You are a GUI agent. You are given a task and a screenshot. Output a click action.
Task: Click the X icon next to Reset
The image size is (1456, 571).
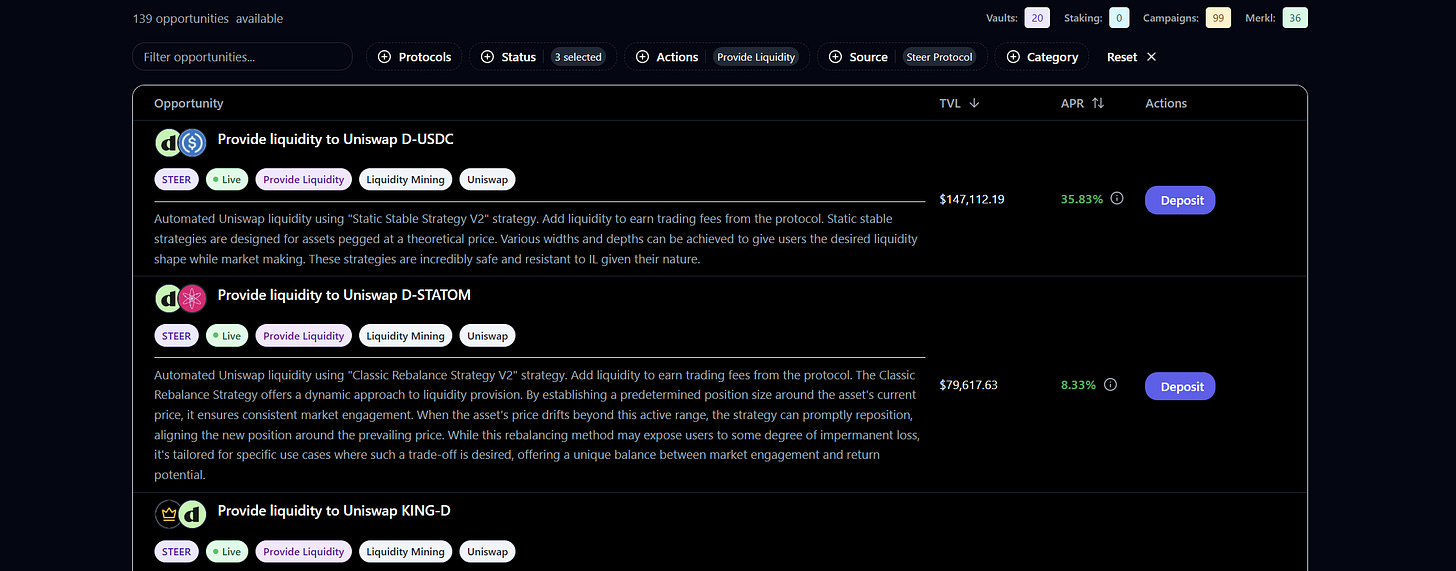point(1151,57)
